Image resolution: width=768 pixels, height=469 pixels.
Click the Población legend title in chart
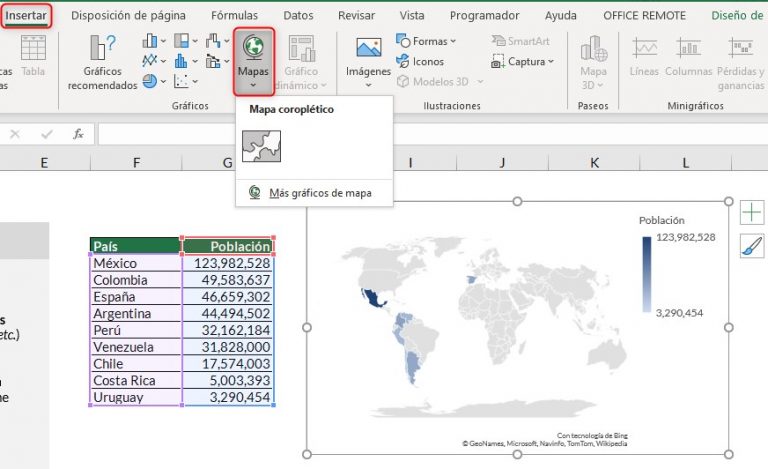pyautogui.click(x=661, y=220)
